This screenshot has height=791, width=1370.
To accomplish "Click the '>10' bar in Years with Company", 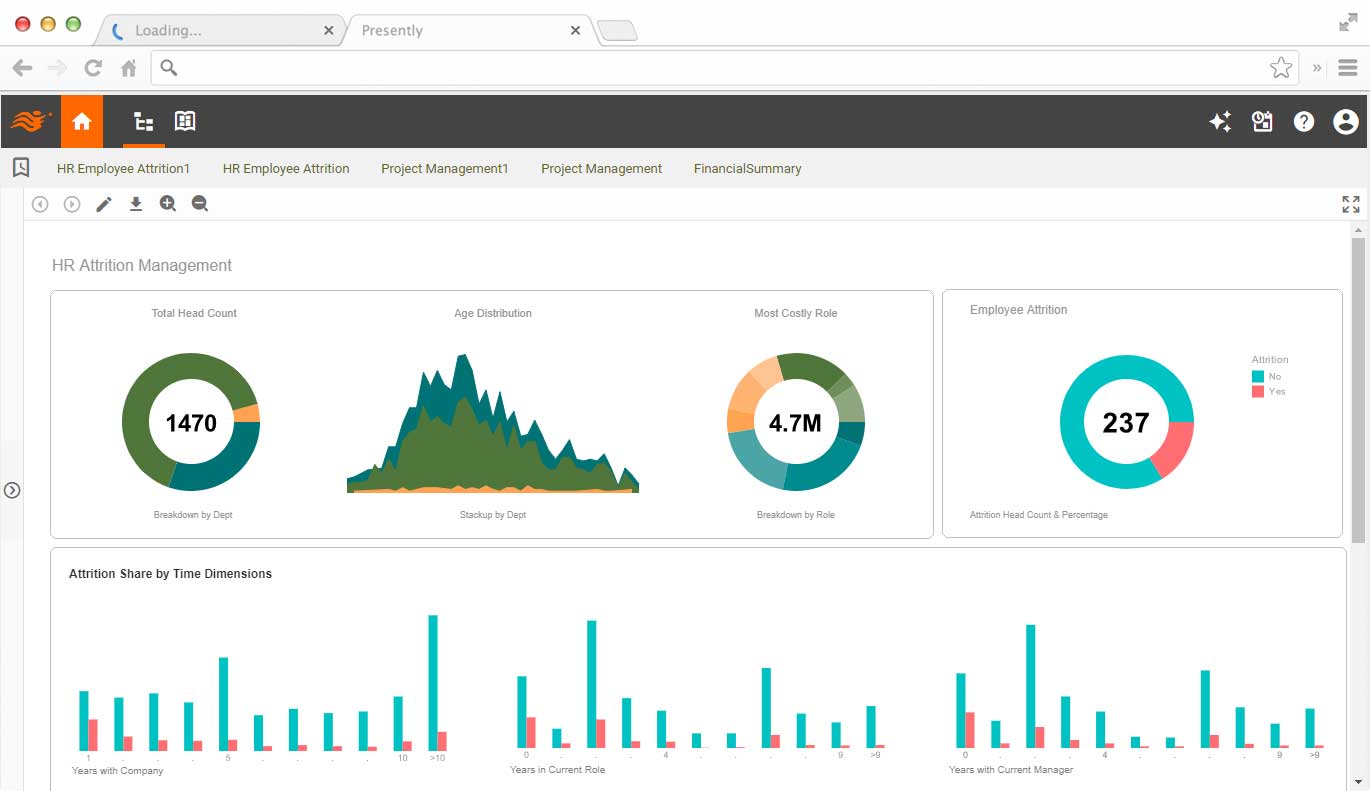I will click(433, 683).
